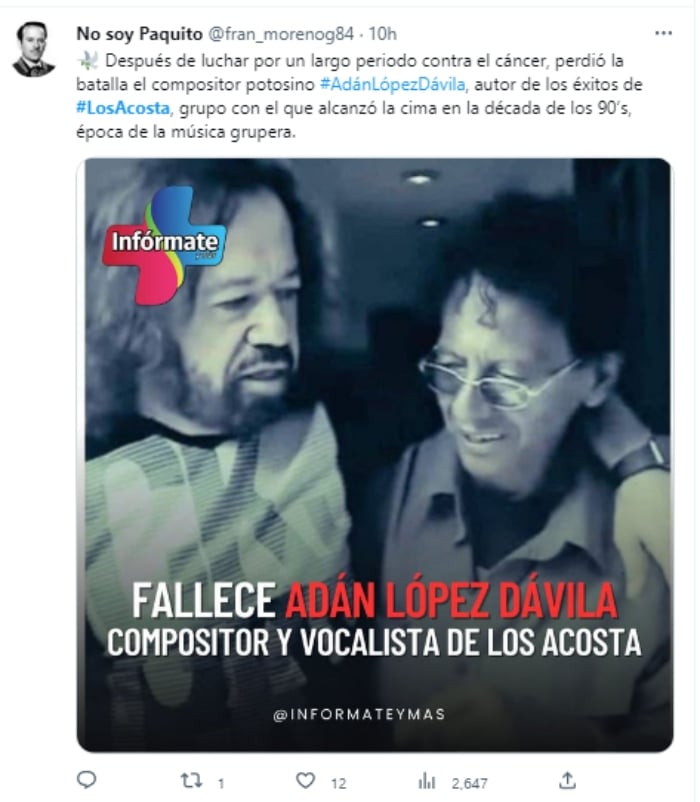
Task: View the 2,647 views count
Action: coord(469,783)
